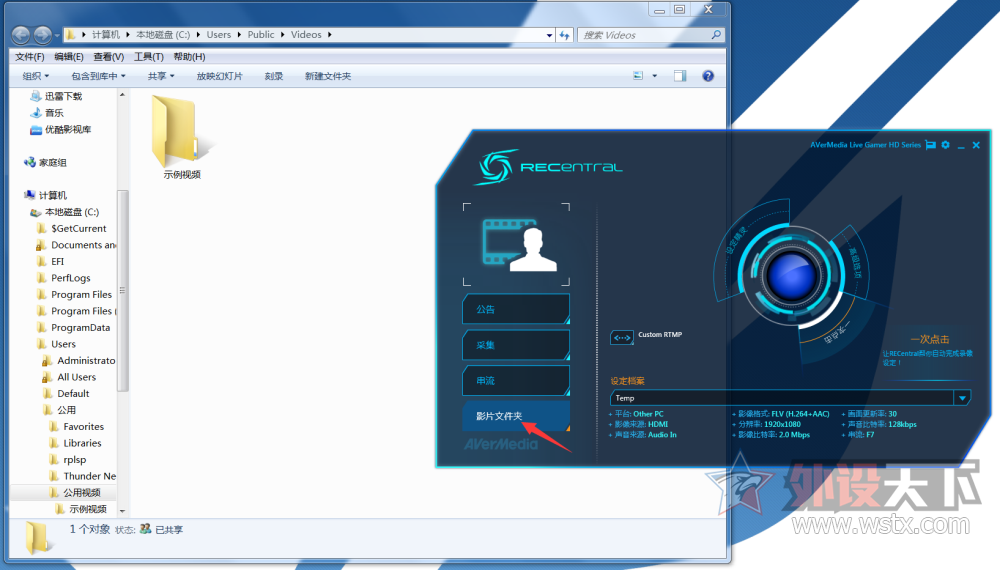Click the refresh button beside address bar
1000x570 pixels.
pyautogui.click(x=564, y=35)
